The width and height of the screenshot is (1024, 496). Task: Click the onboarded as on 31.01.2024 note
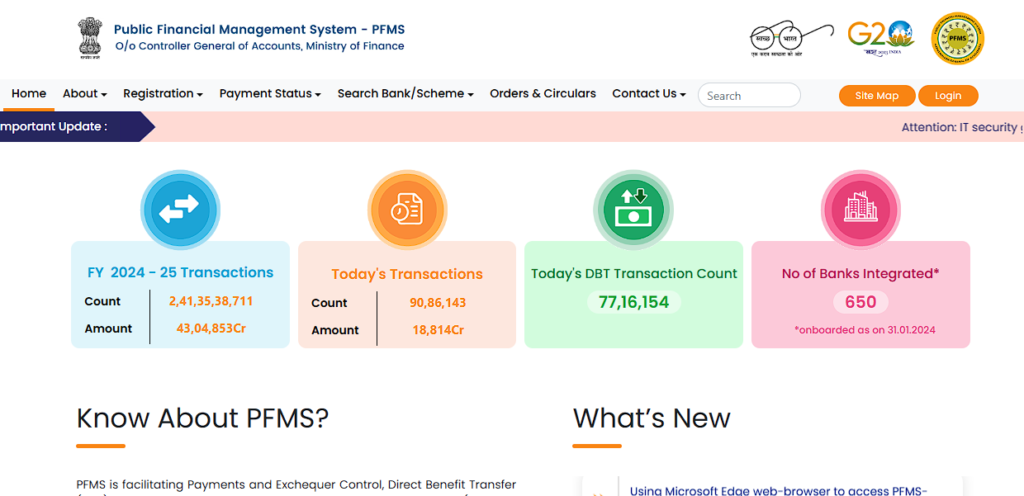865,330
